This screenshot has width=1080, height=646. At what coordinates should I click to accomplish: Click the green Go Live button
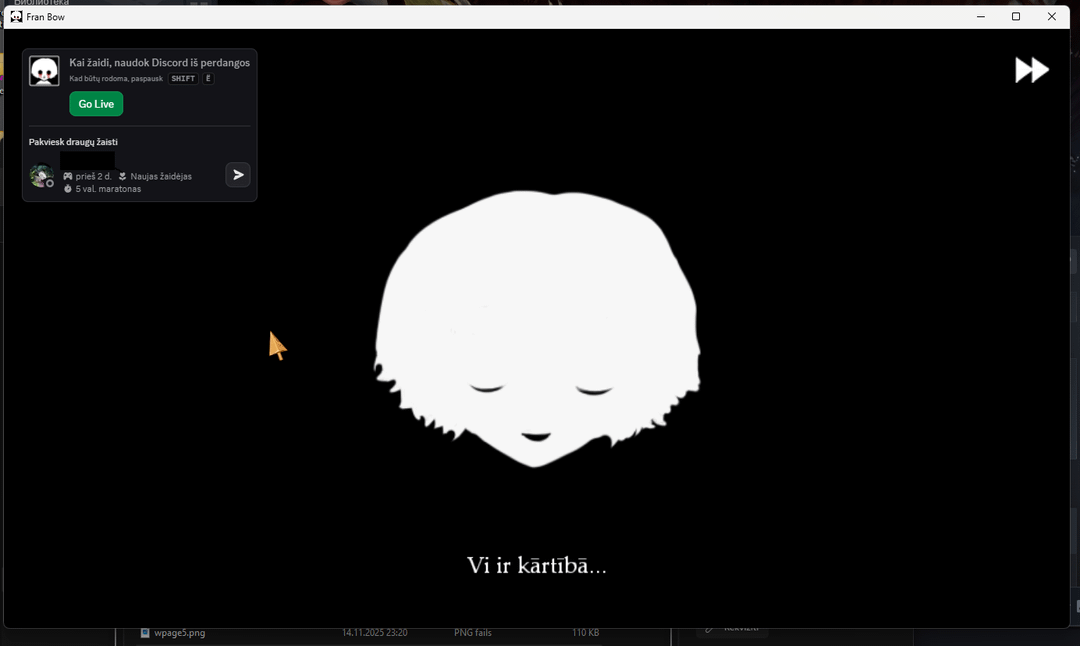[x=96, y=104]
